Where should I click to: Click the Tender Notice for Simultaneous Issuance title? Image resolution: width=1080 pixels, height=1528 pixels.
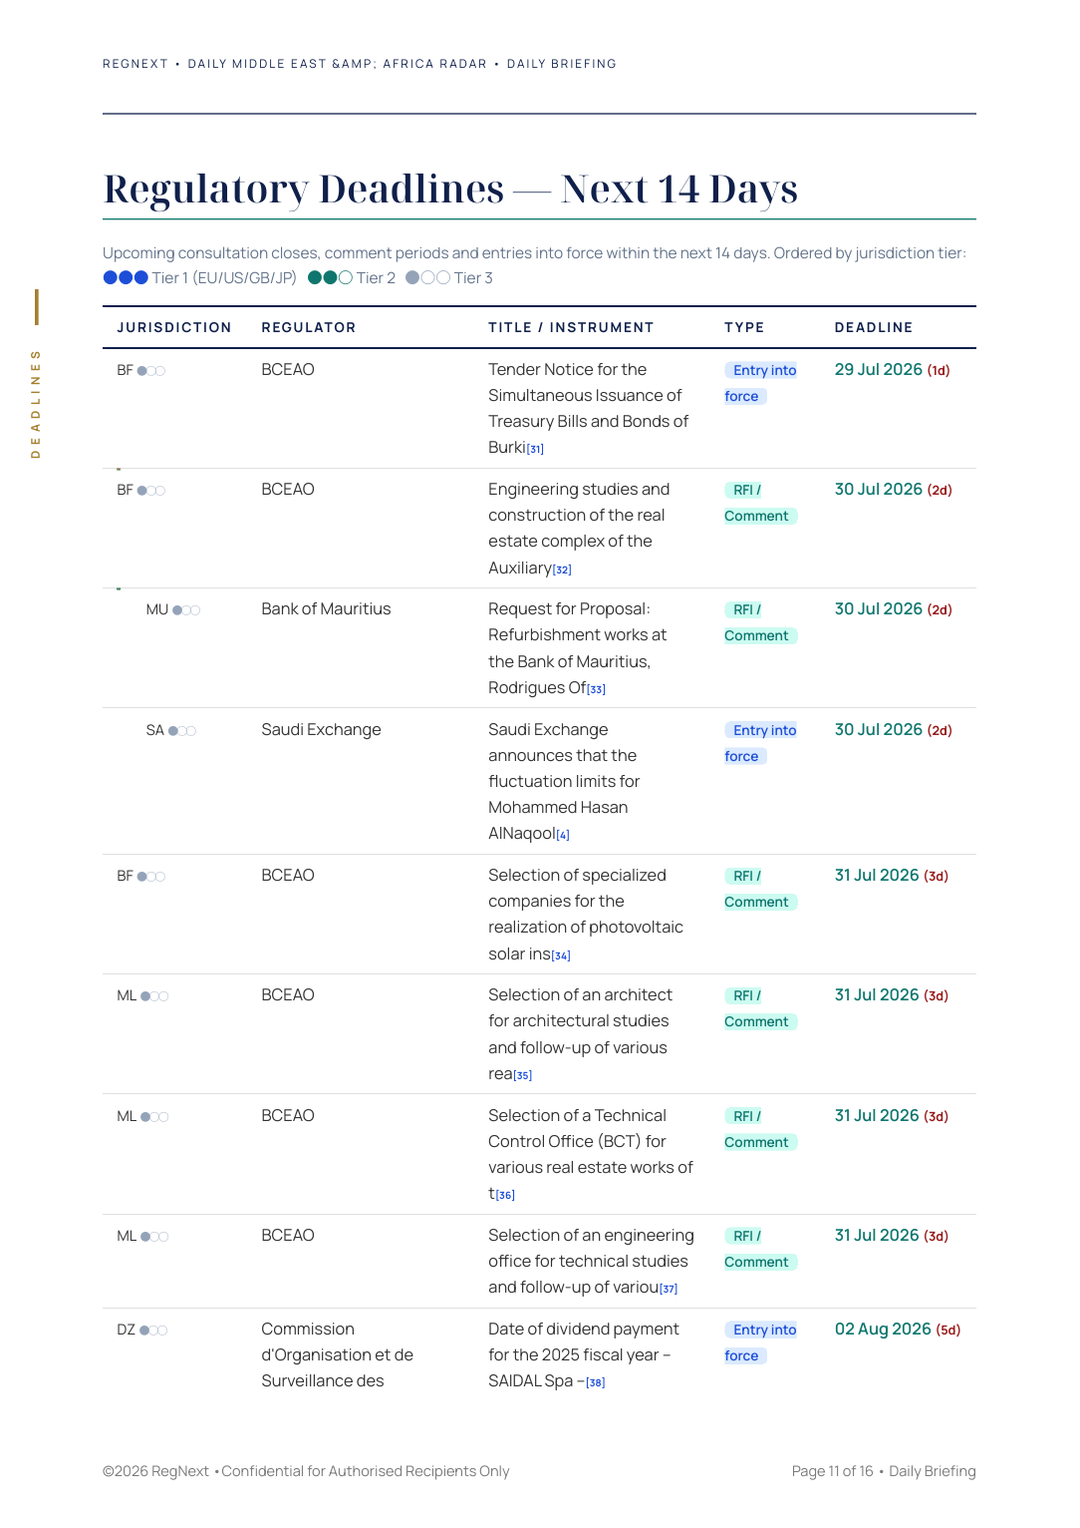click(x=588, y=409)
